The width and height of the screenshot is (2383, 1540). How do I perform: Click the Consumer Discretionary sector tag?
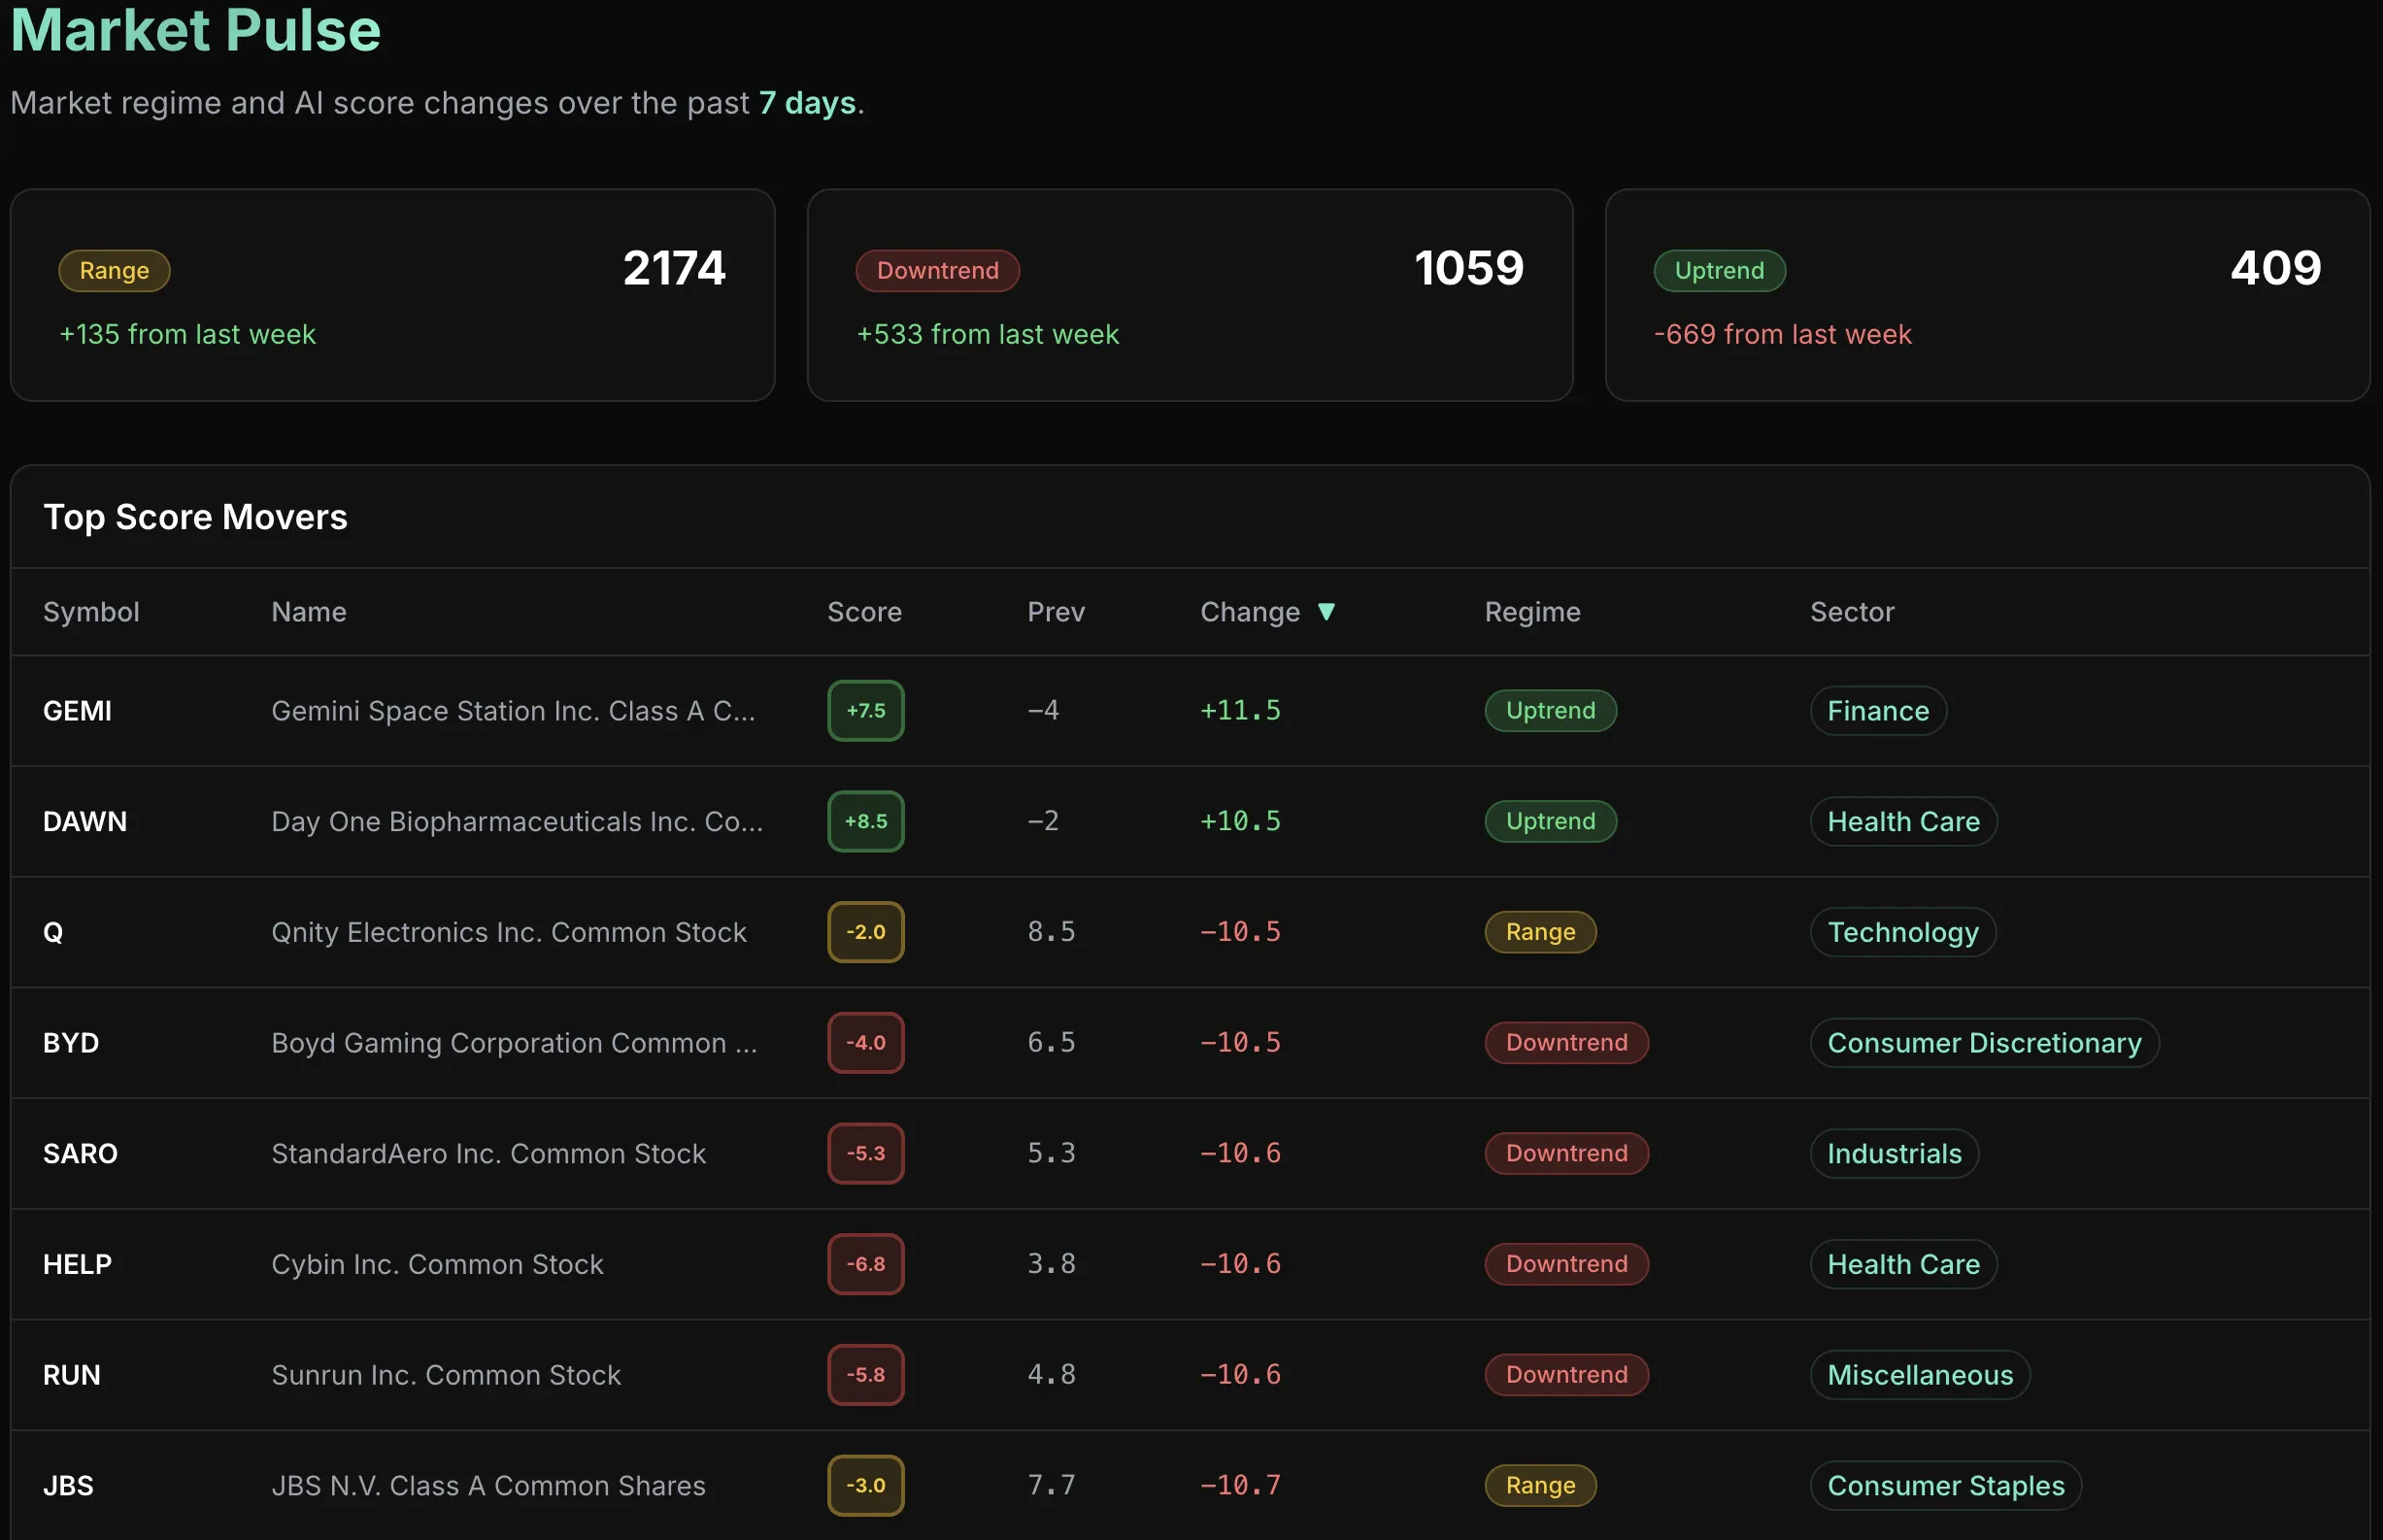[x=1983, y=1043]
